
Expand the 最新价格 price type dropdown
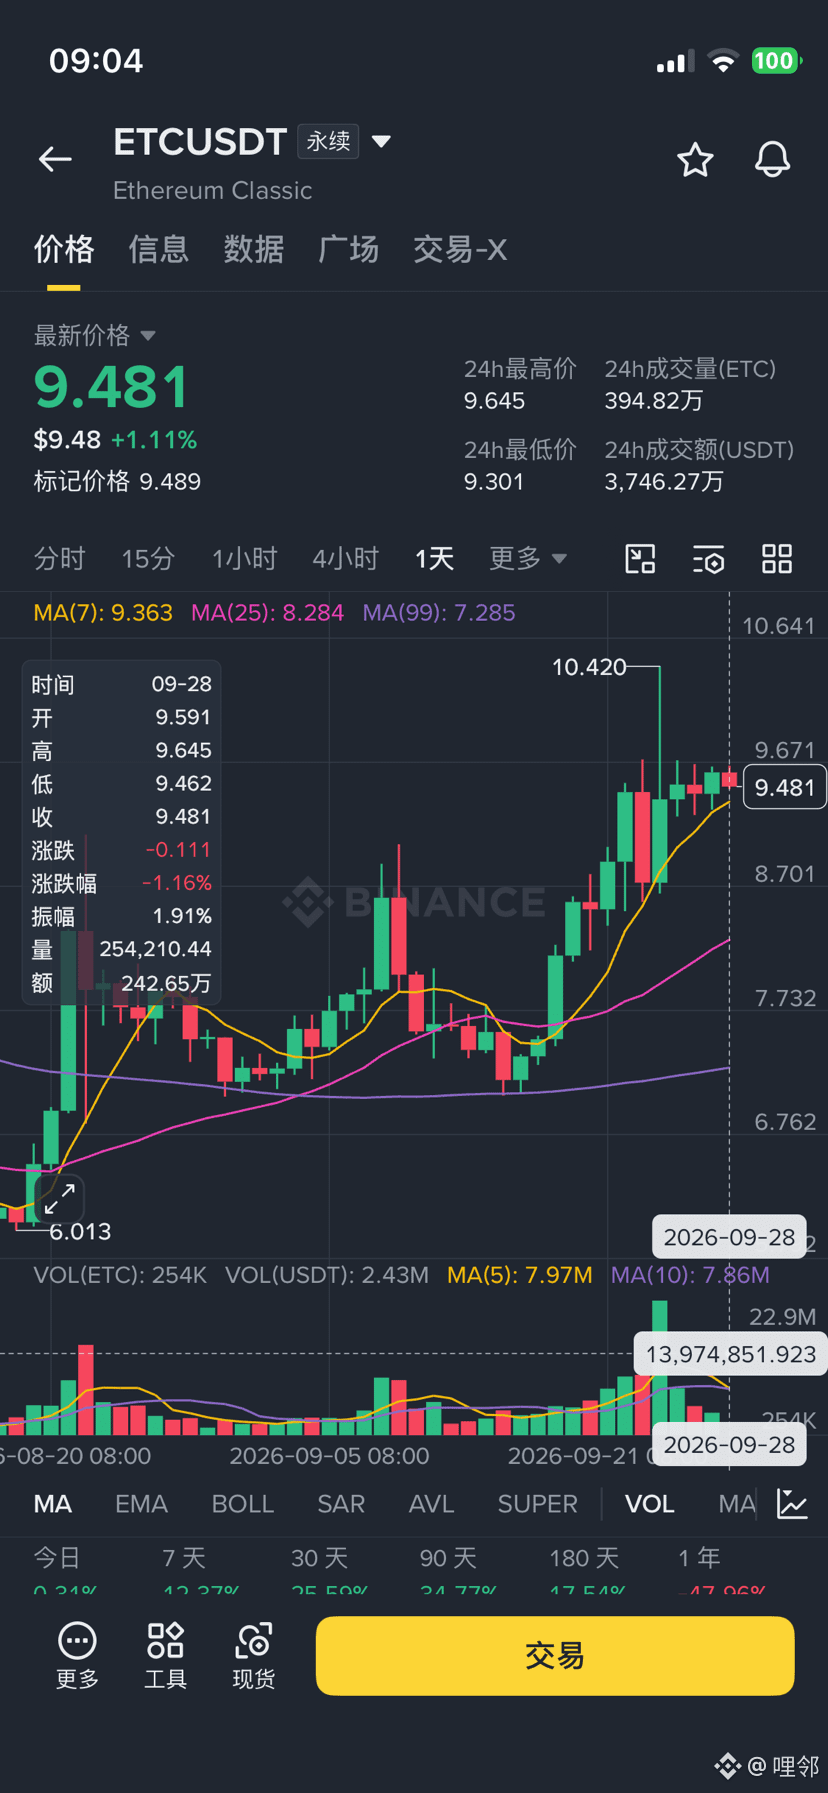pyautogui.click(x=94, y=335)
